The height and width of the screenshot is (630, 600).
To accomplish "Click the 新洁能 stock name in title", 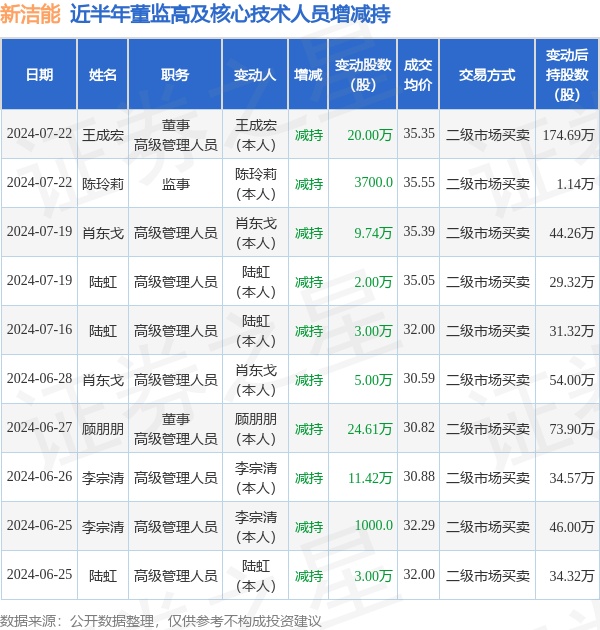I will (x=30, y=14).
